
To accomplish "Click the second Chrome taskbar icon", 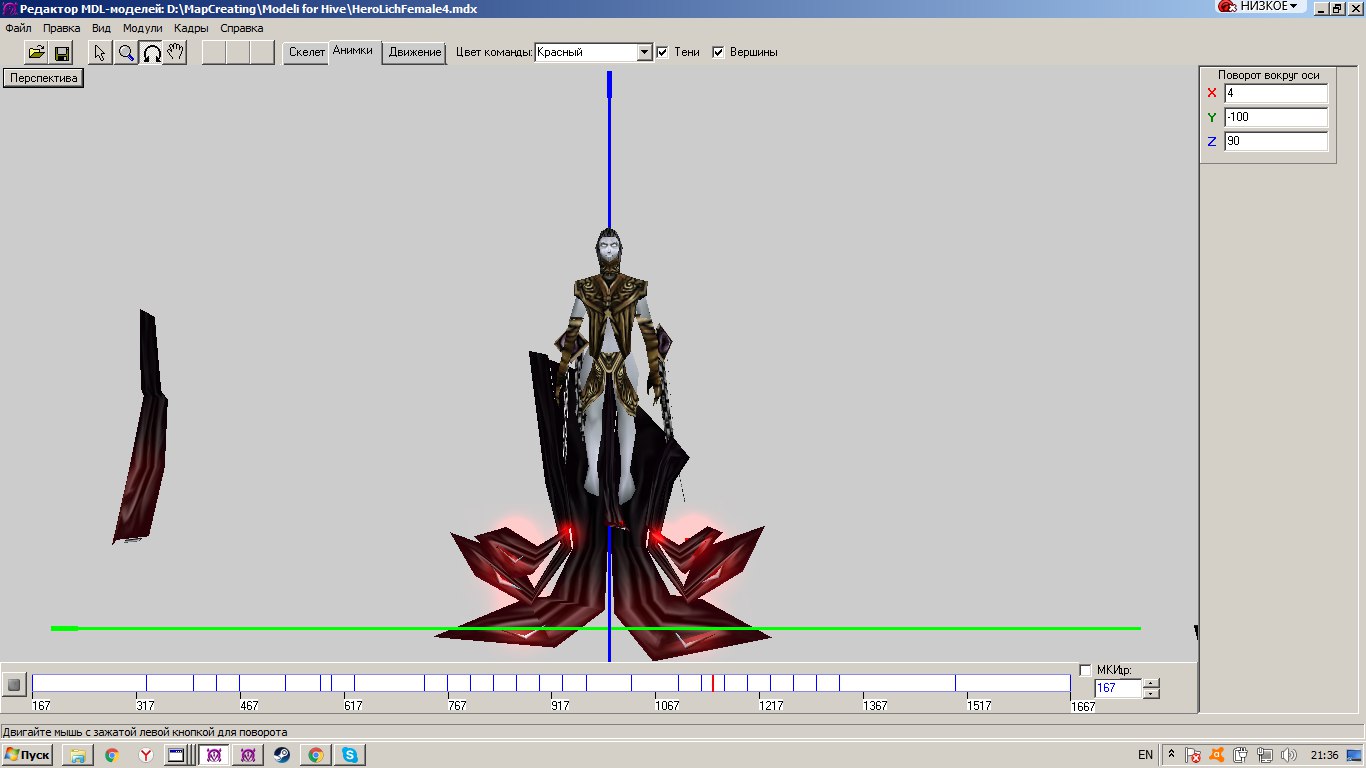I will 316,755.
